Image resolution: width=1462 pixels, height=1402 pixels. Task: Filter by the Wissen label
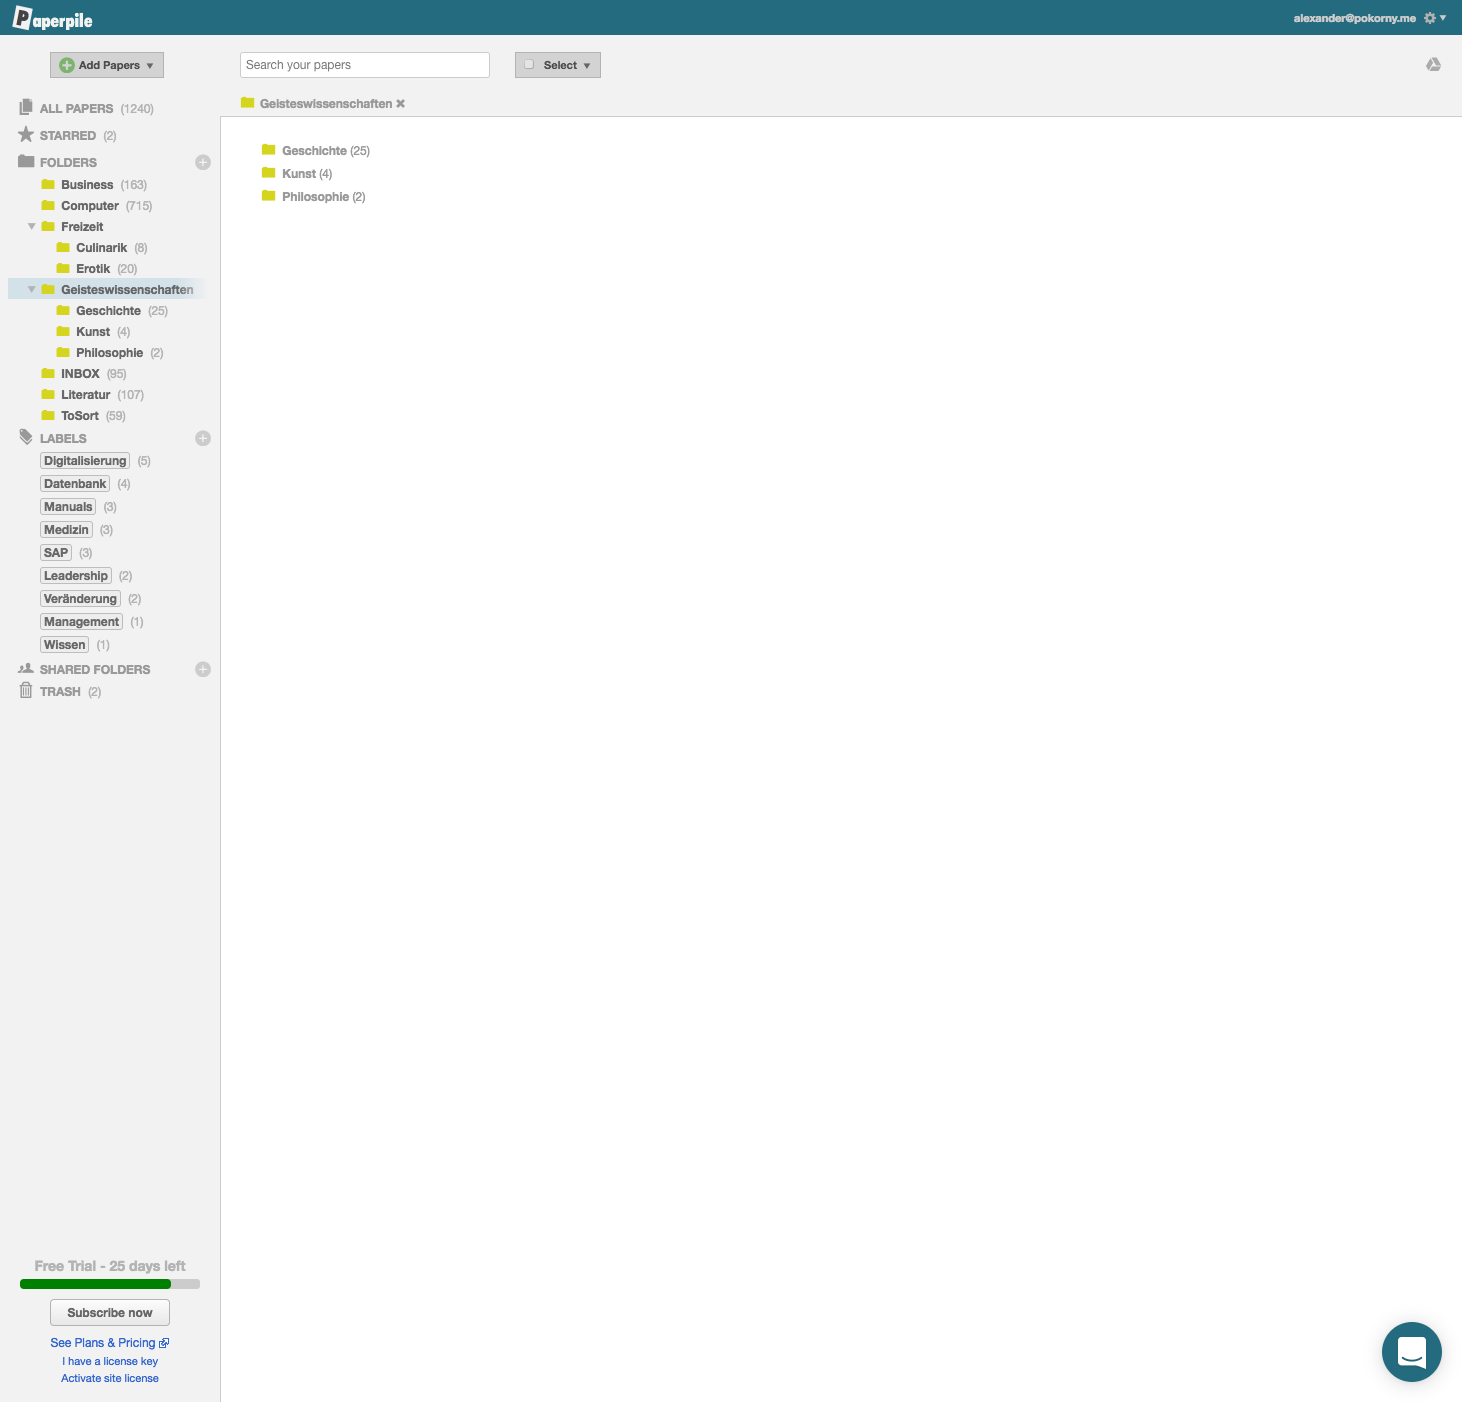(x=65, y=645)
